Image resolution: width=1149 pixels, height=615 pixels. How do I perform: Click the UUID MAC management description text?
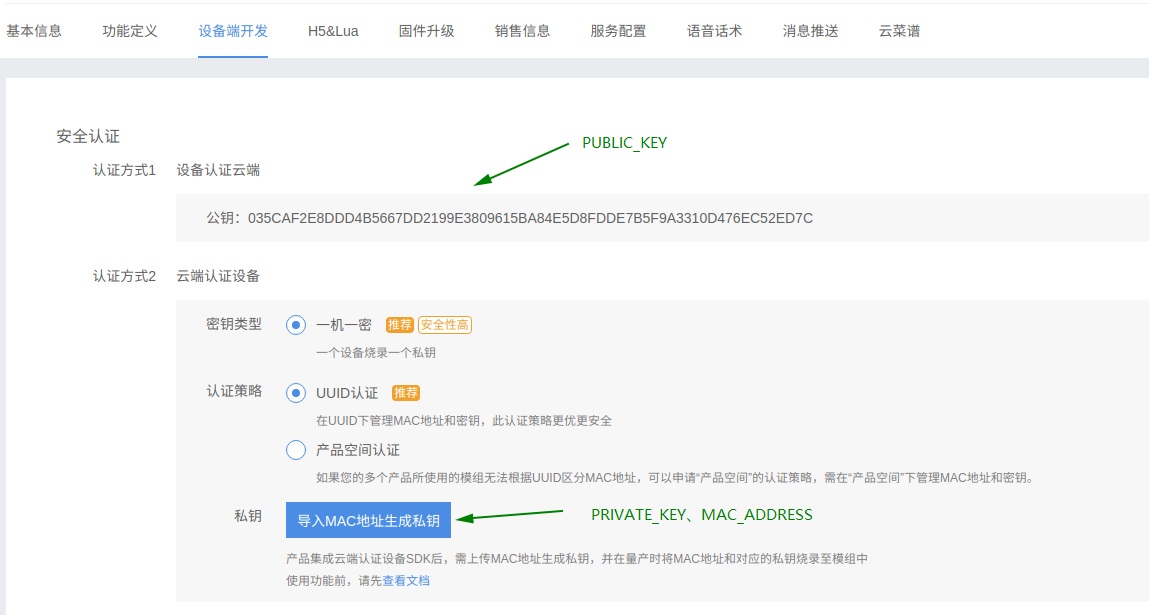tap(464, 421)
